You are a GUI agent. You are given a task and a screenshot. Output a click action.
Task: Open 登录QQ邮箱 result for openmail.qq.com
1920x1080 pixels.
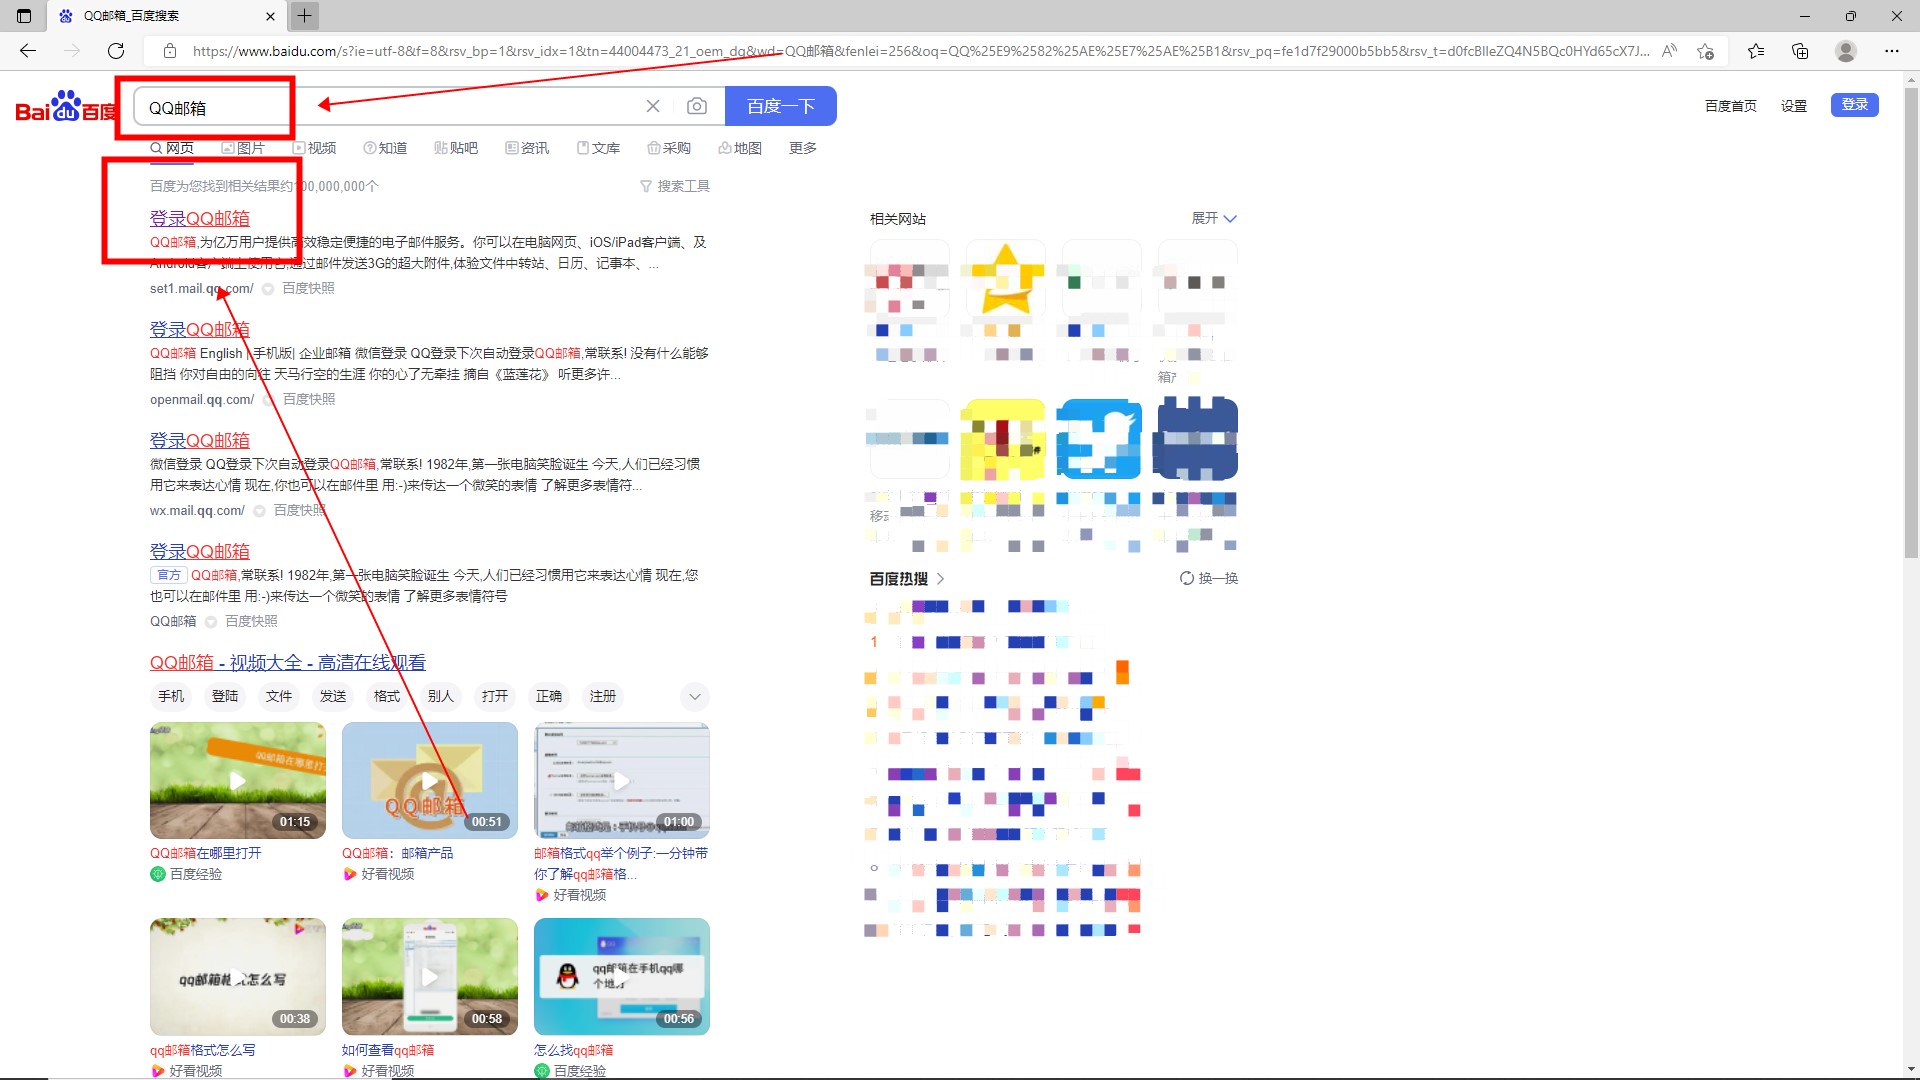pyautogui.click(x=200, y=329)
